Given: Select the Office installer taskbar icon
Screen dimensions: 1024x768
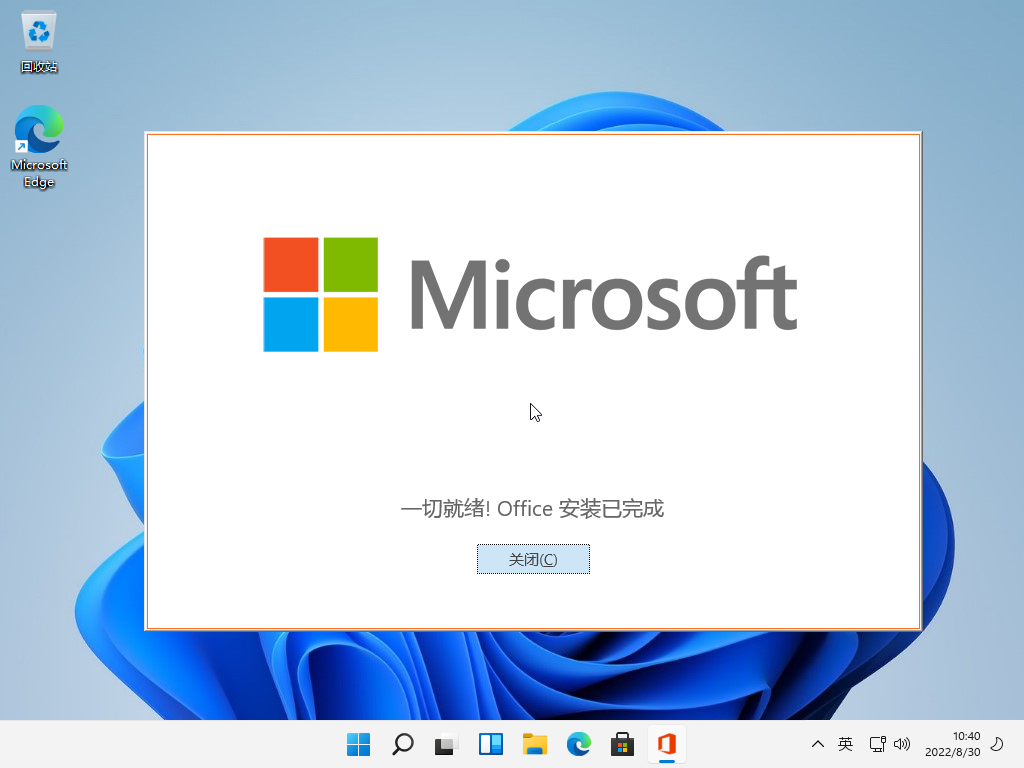Looking at the screenshot, I should 667,744.
